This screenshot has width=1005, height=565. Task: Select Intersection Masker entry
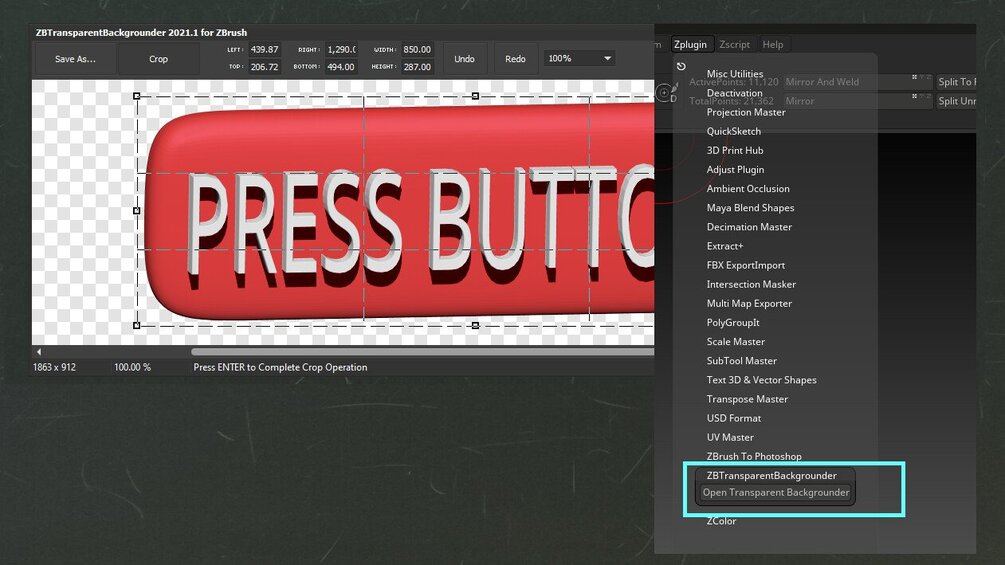point(751,284)
